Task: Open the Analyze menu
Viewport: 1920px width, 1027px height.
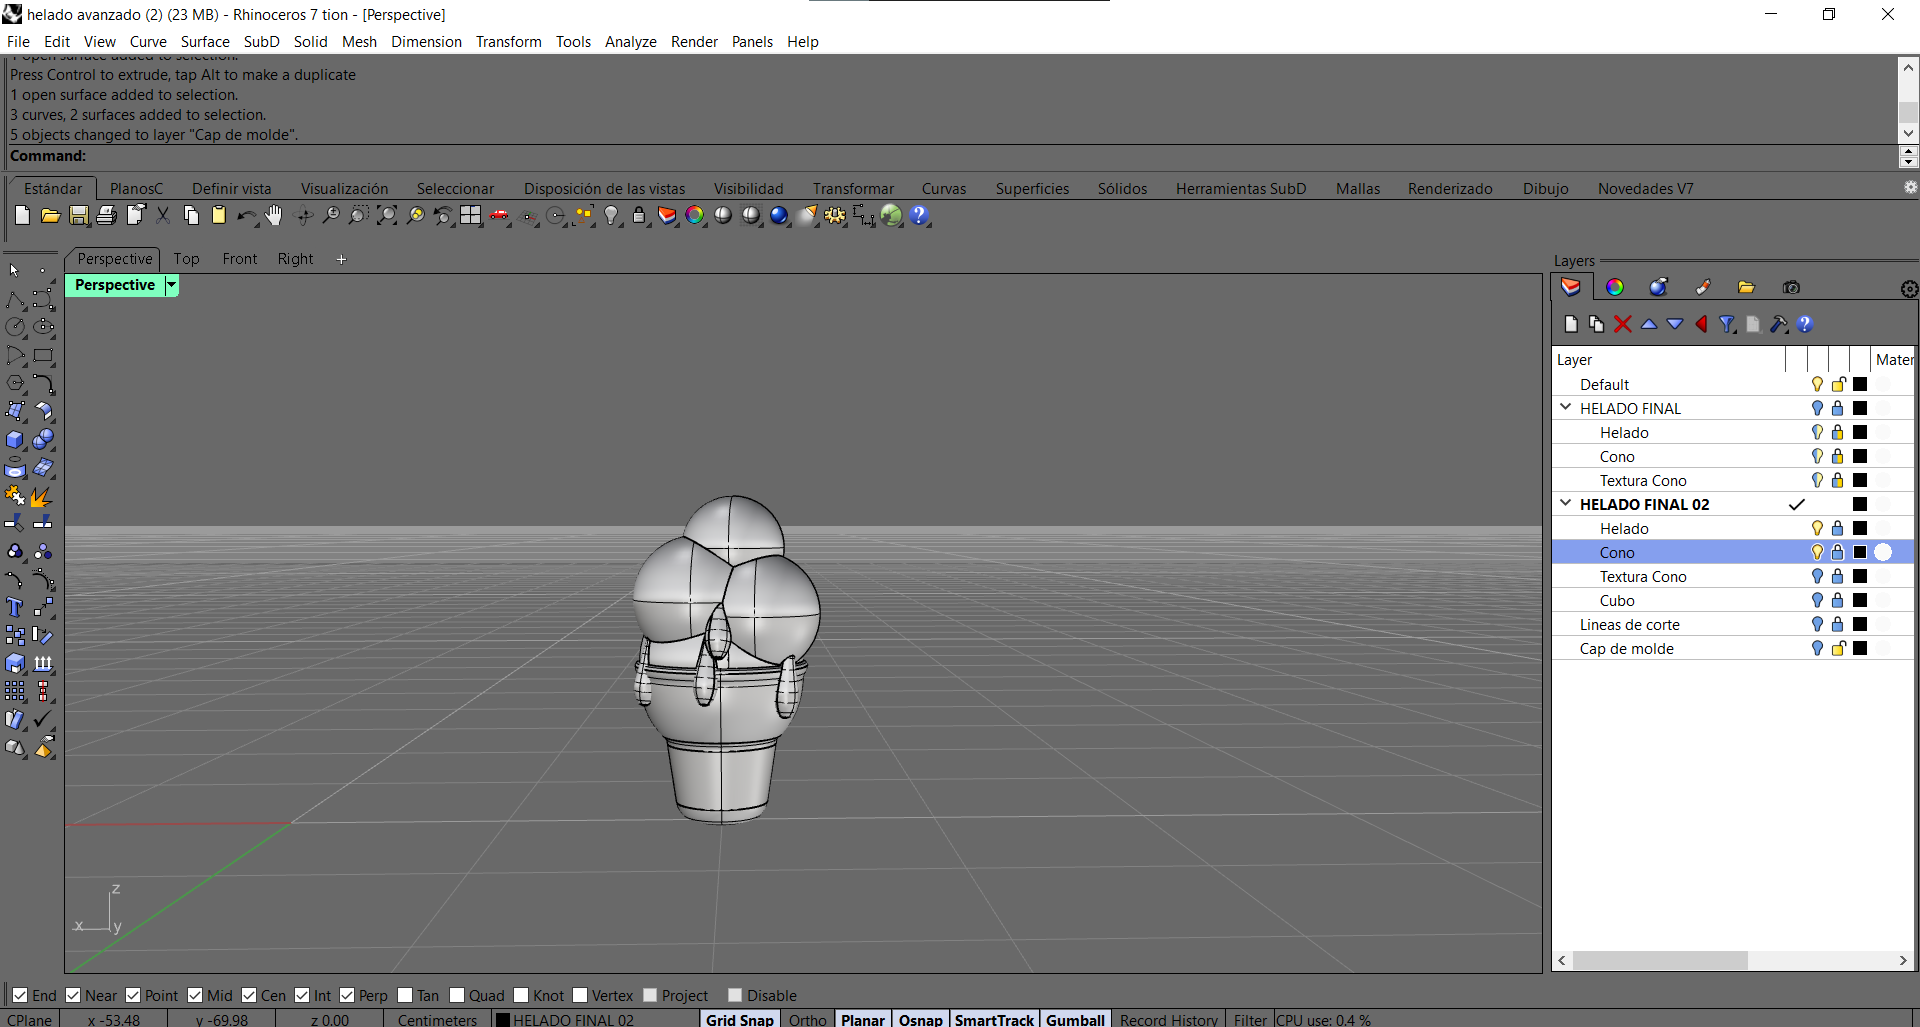Action: point(631,41)
